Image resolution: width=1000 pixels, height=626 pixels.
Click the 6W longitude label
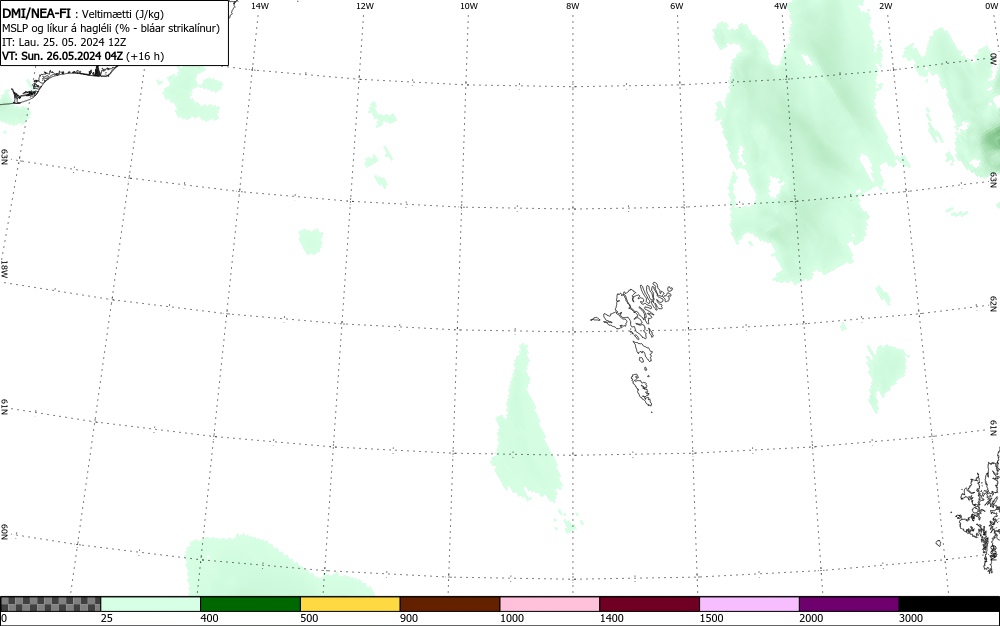[x=677, y=6]
